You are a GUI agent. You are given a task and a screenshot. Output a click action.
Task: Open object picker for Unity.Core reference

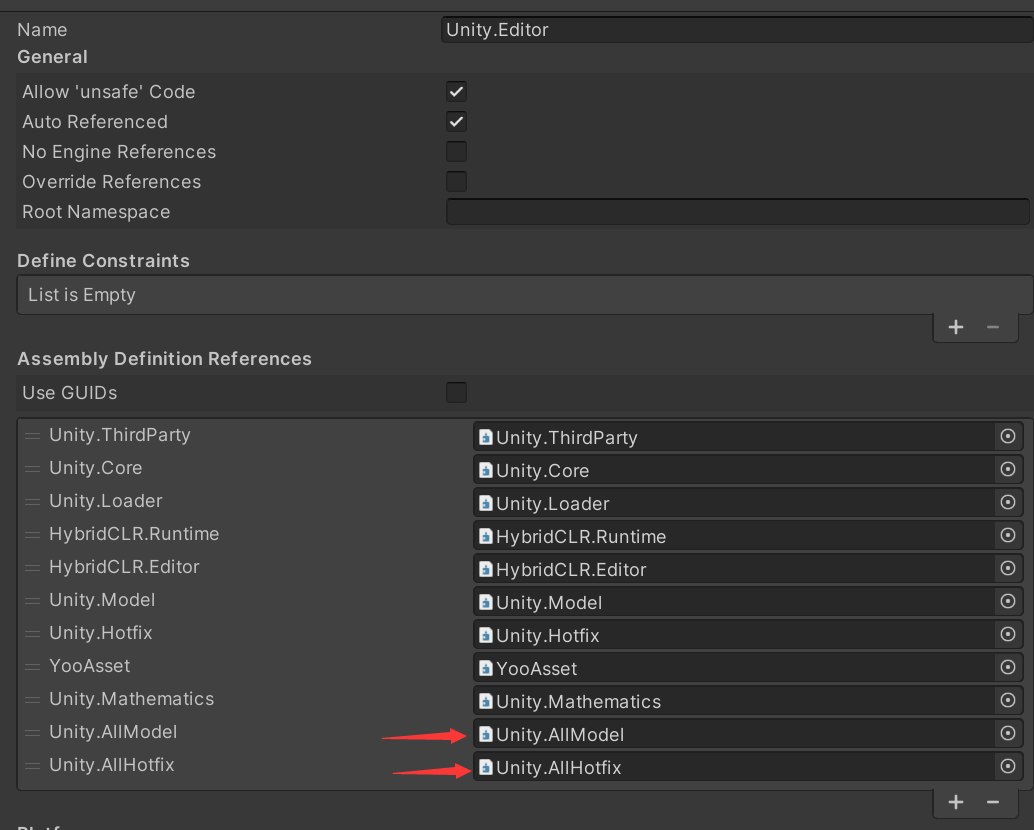1008,469
